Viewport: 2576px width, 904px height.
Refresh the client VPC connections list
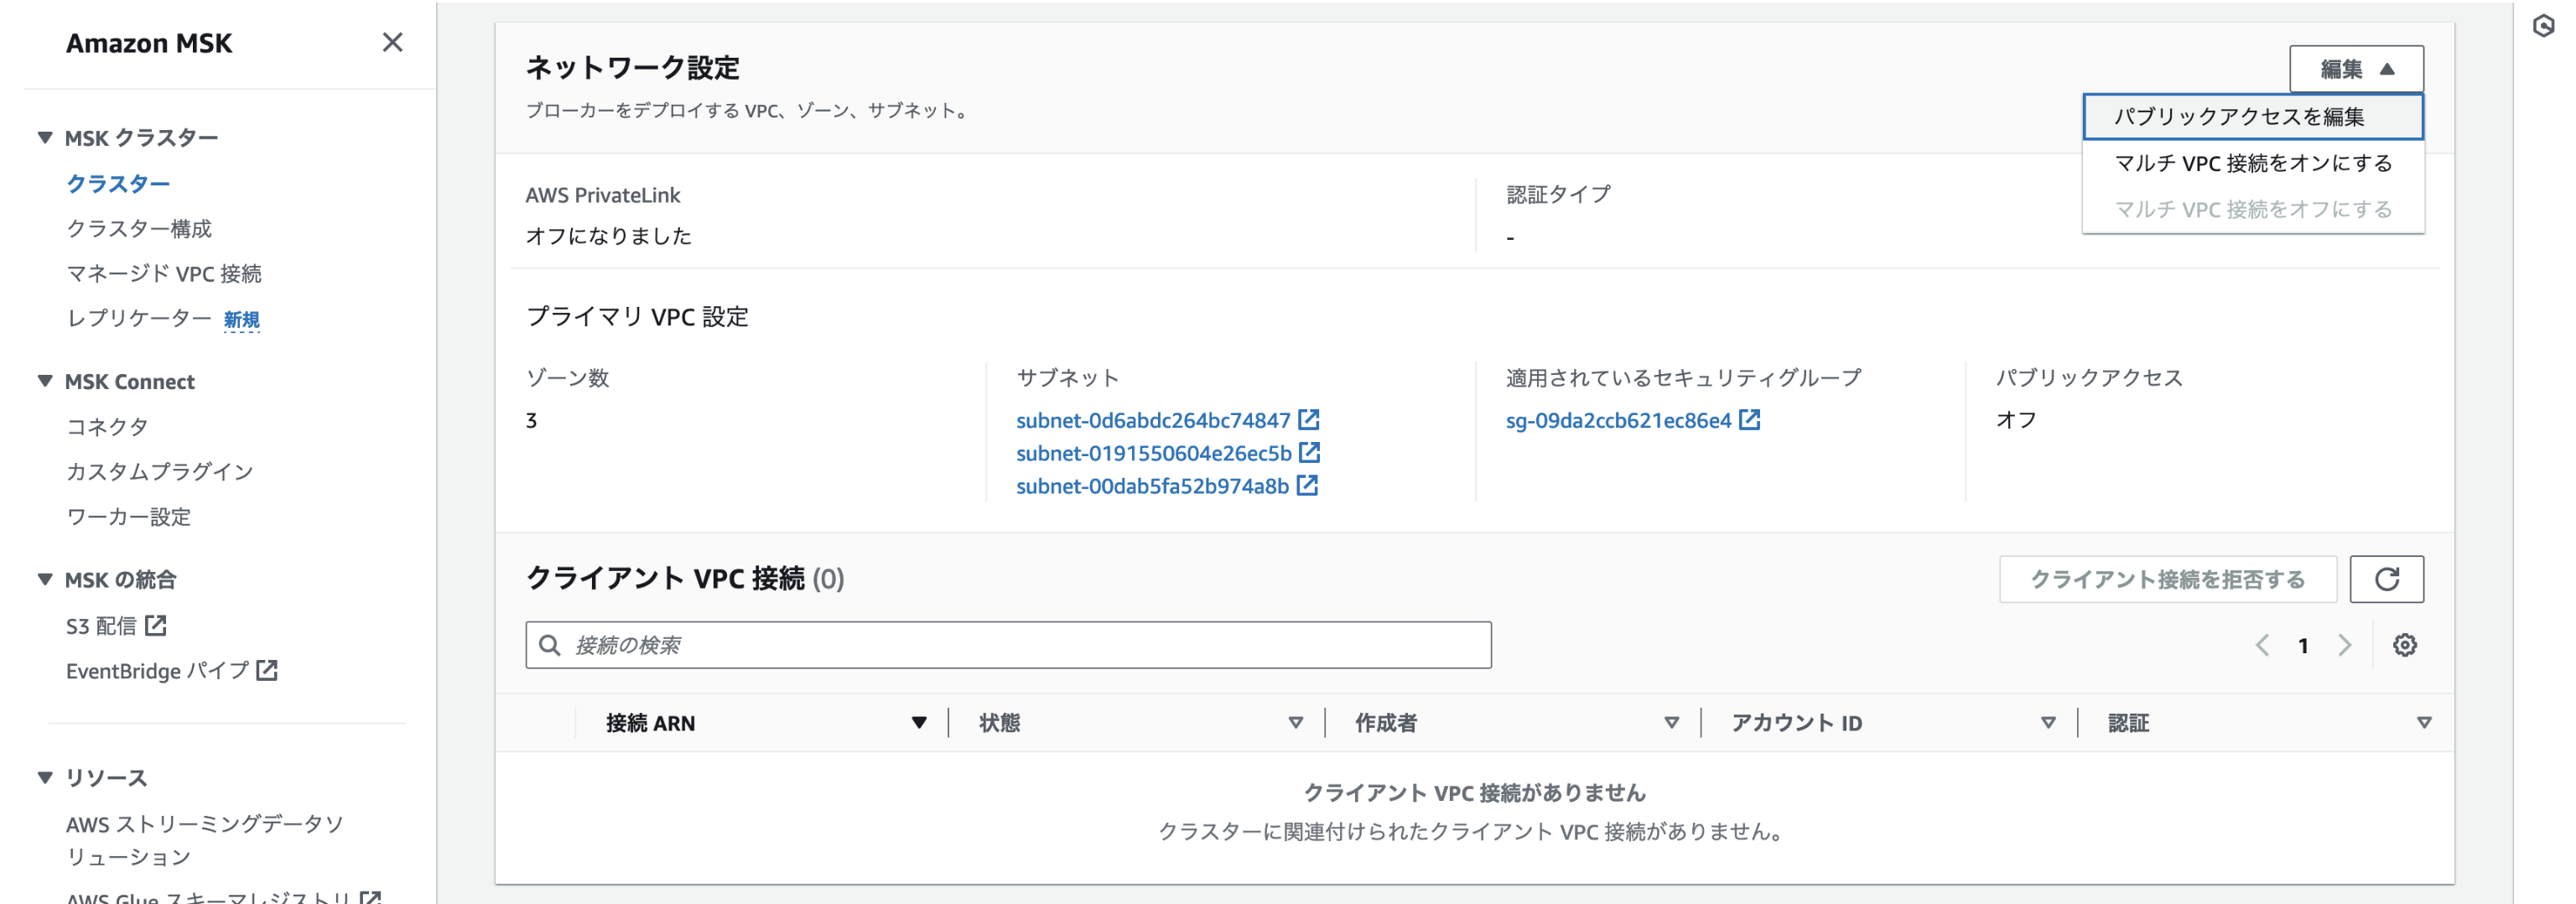[x=2386, y=579]
